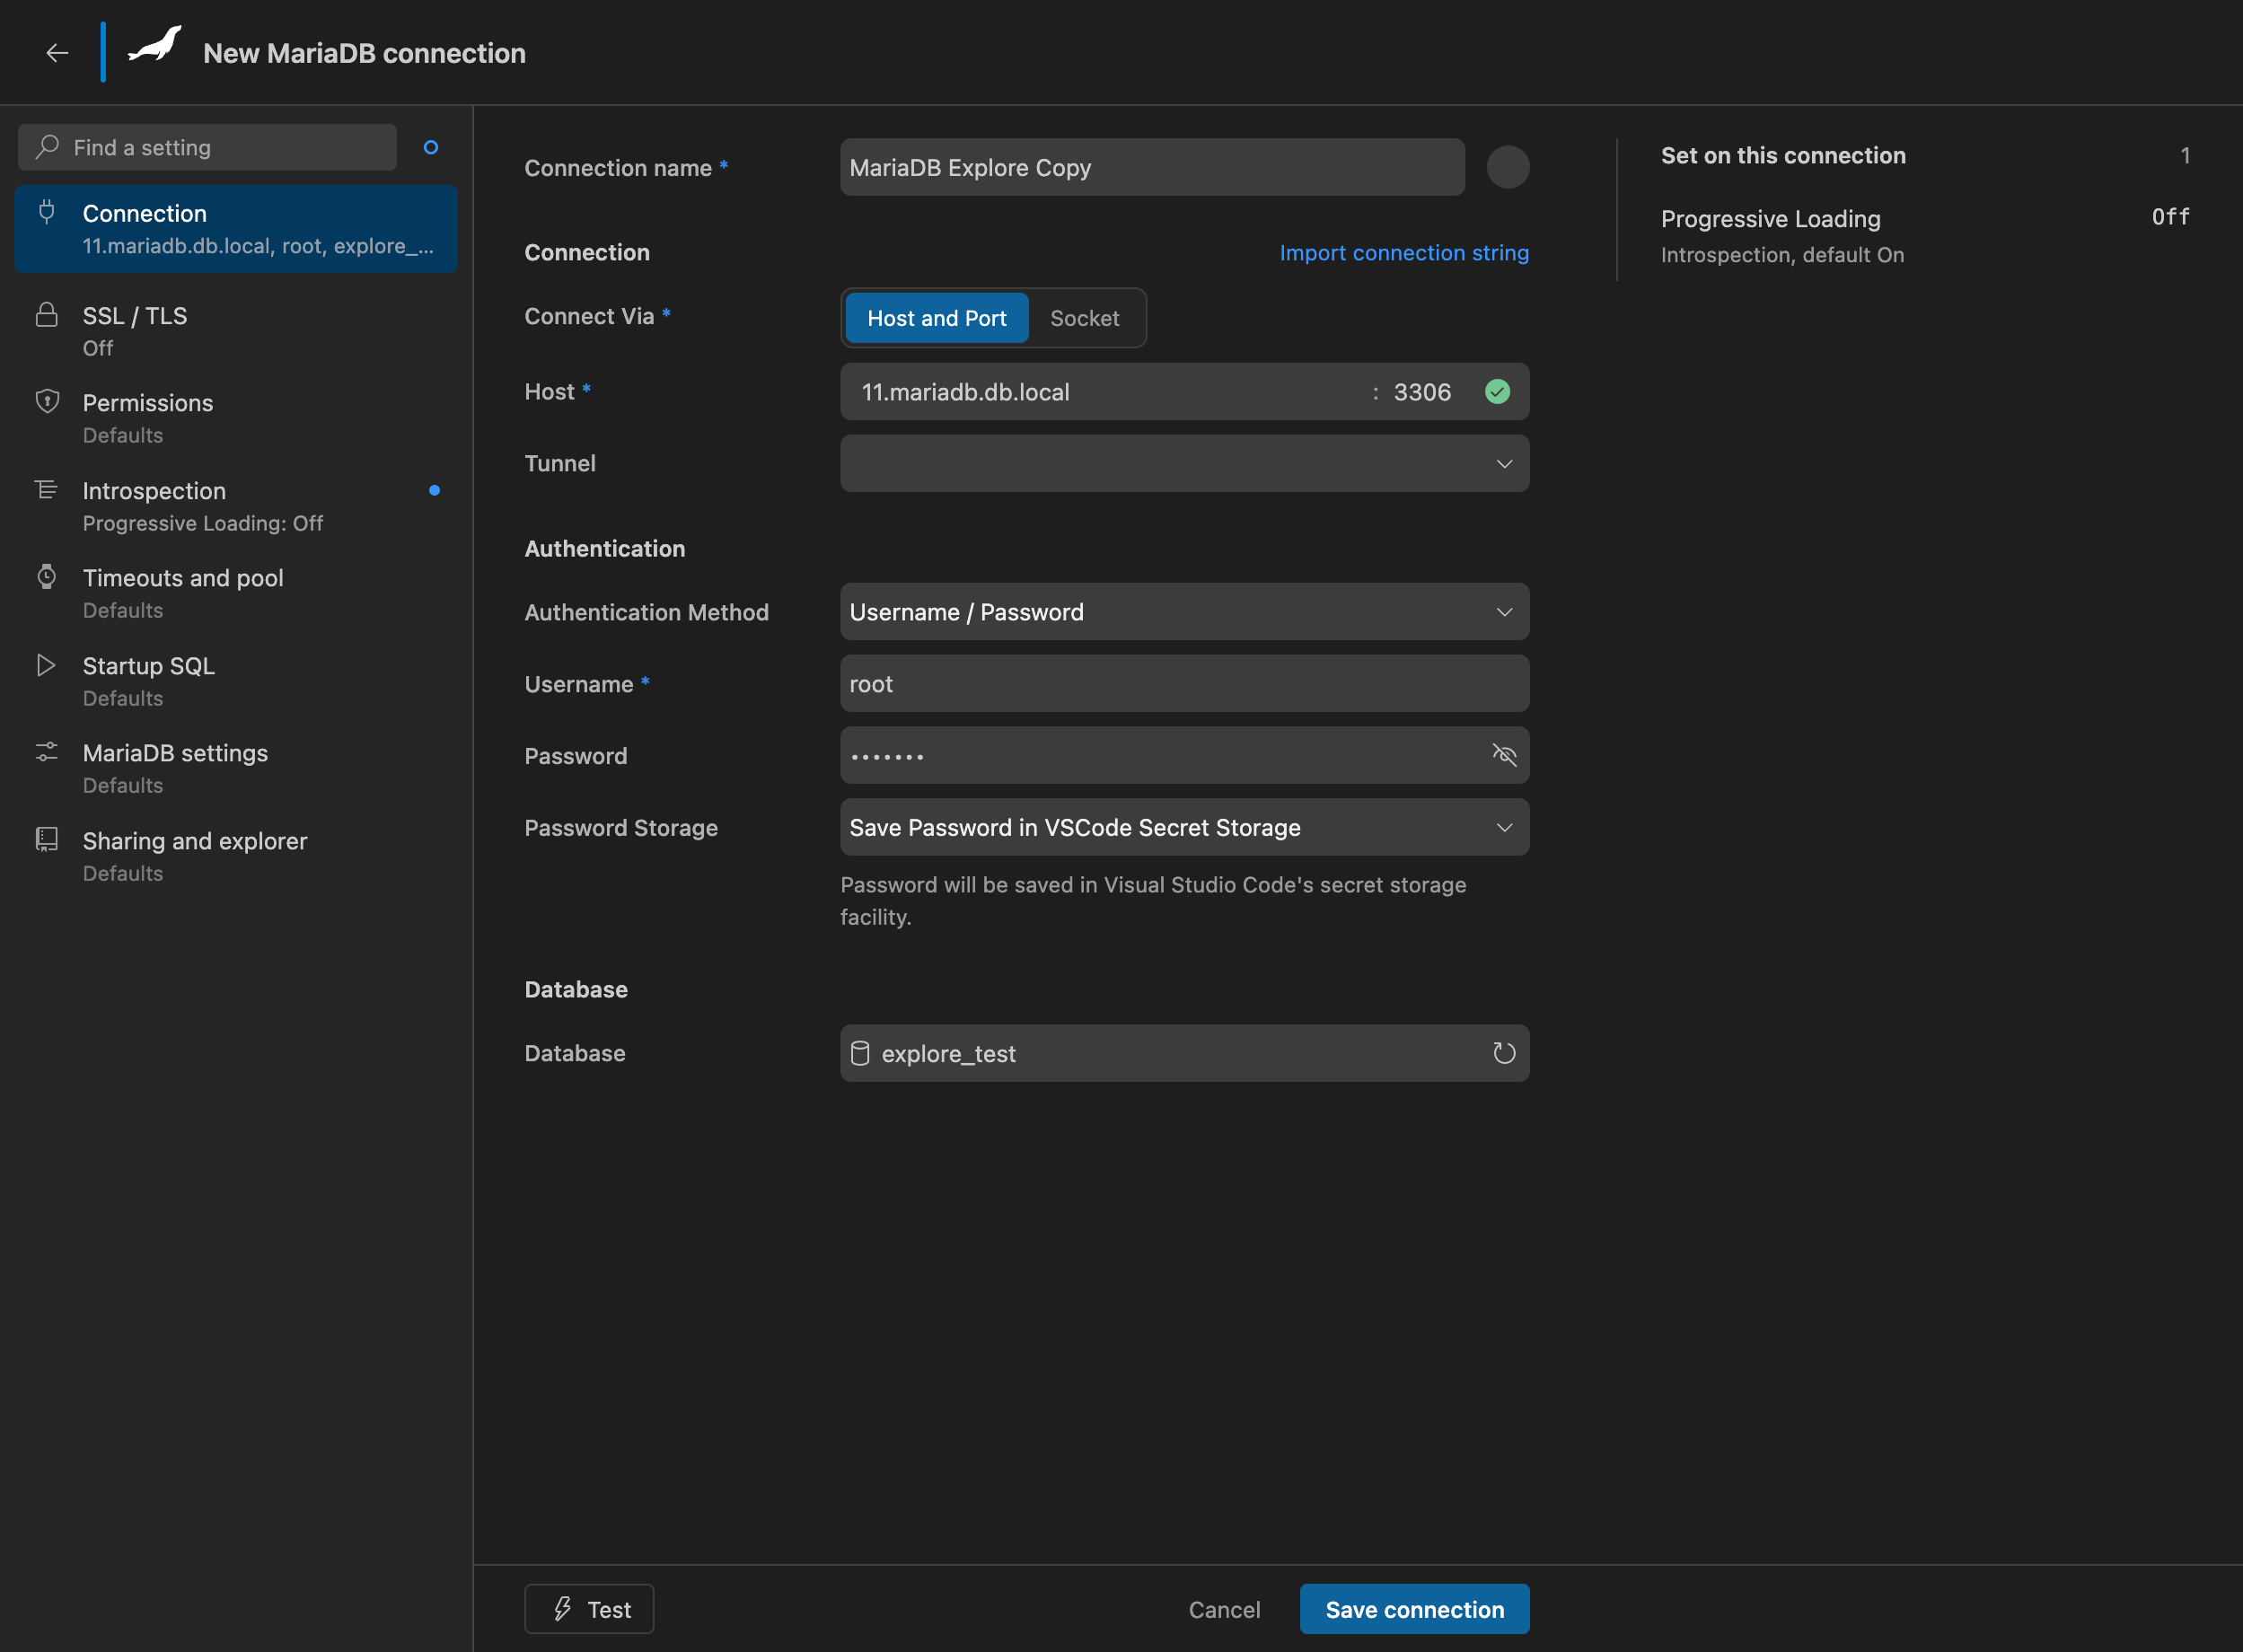Click the Permissions shield icon
This screenshot has height=1652, width=2243.
[x=47, y=402]
